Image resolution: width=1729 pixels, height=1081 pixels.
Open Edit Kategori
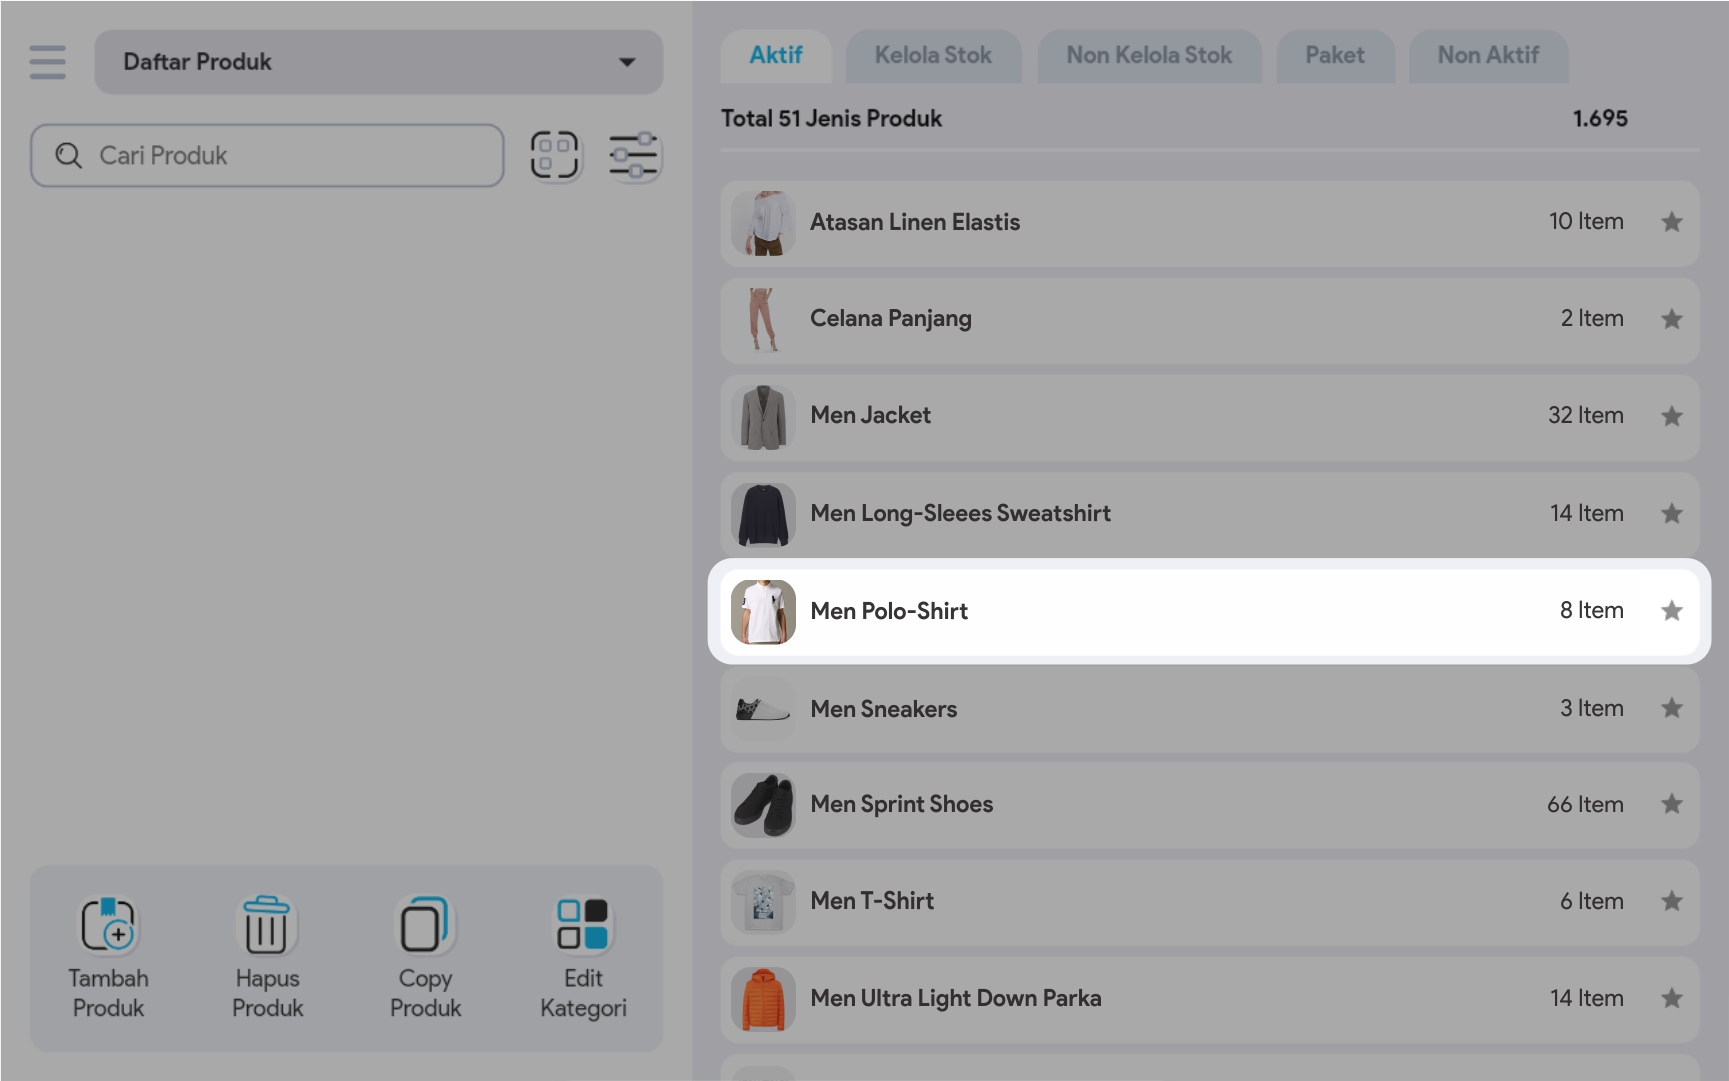(x=583, y=925)
